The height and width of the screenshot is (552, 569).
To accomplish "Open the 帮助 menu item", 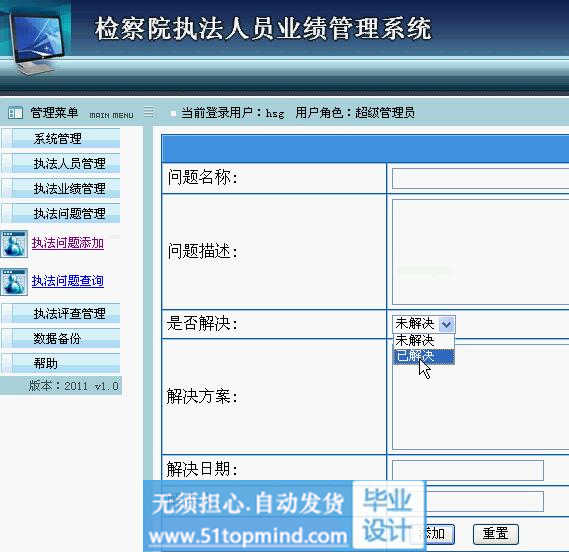I will point(61,363).
